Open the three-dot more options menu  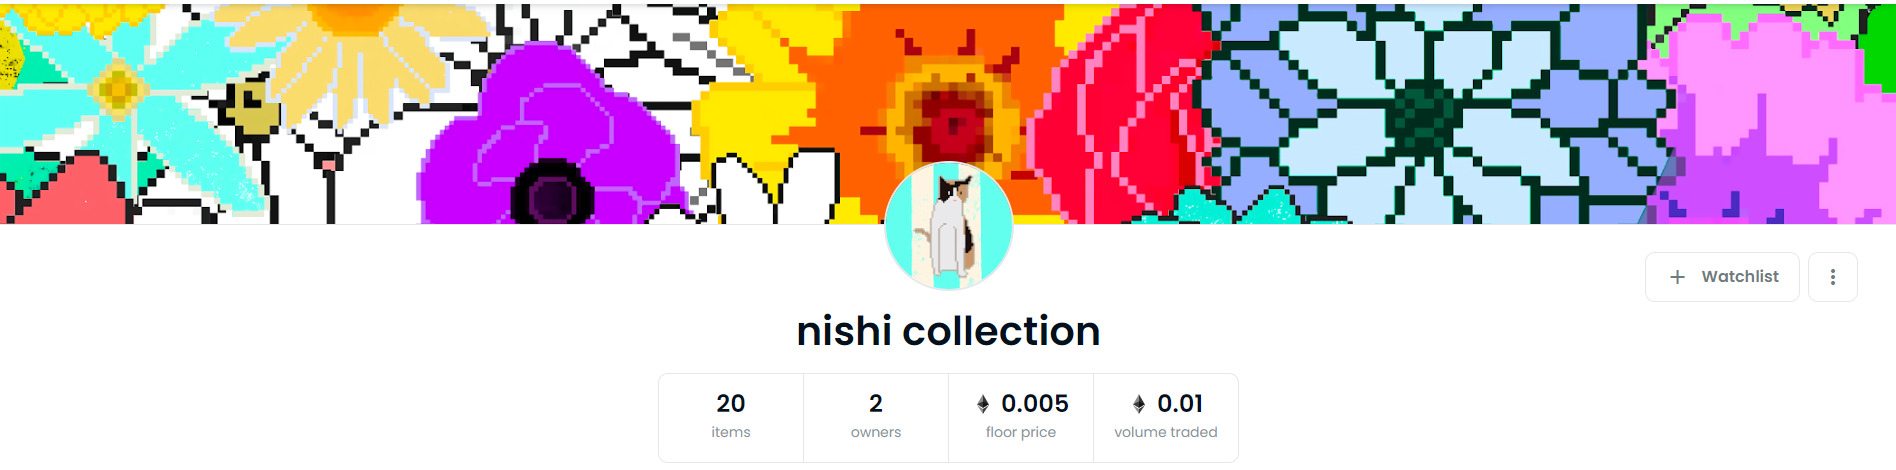click(x=1833, y=277)
